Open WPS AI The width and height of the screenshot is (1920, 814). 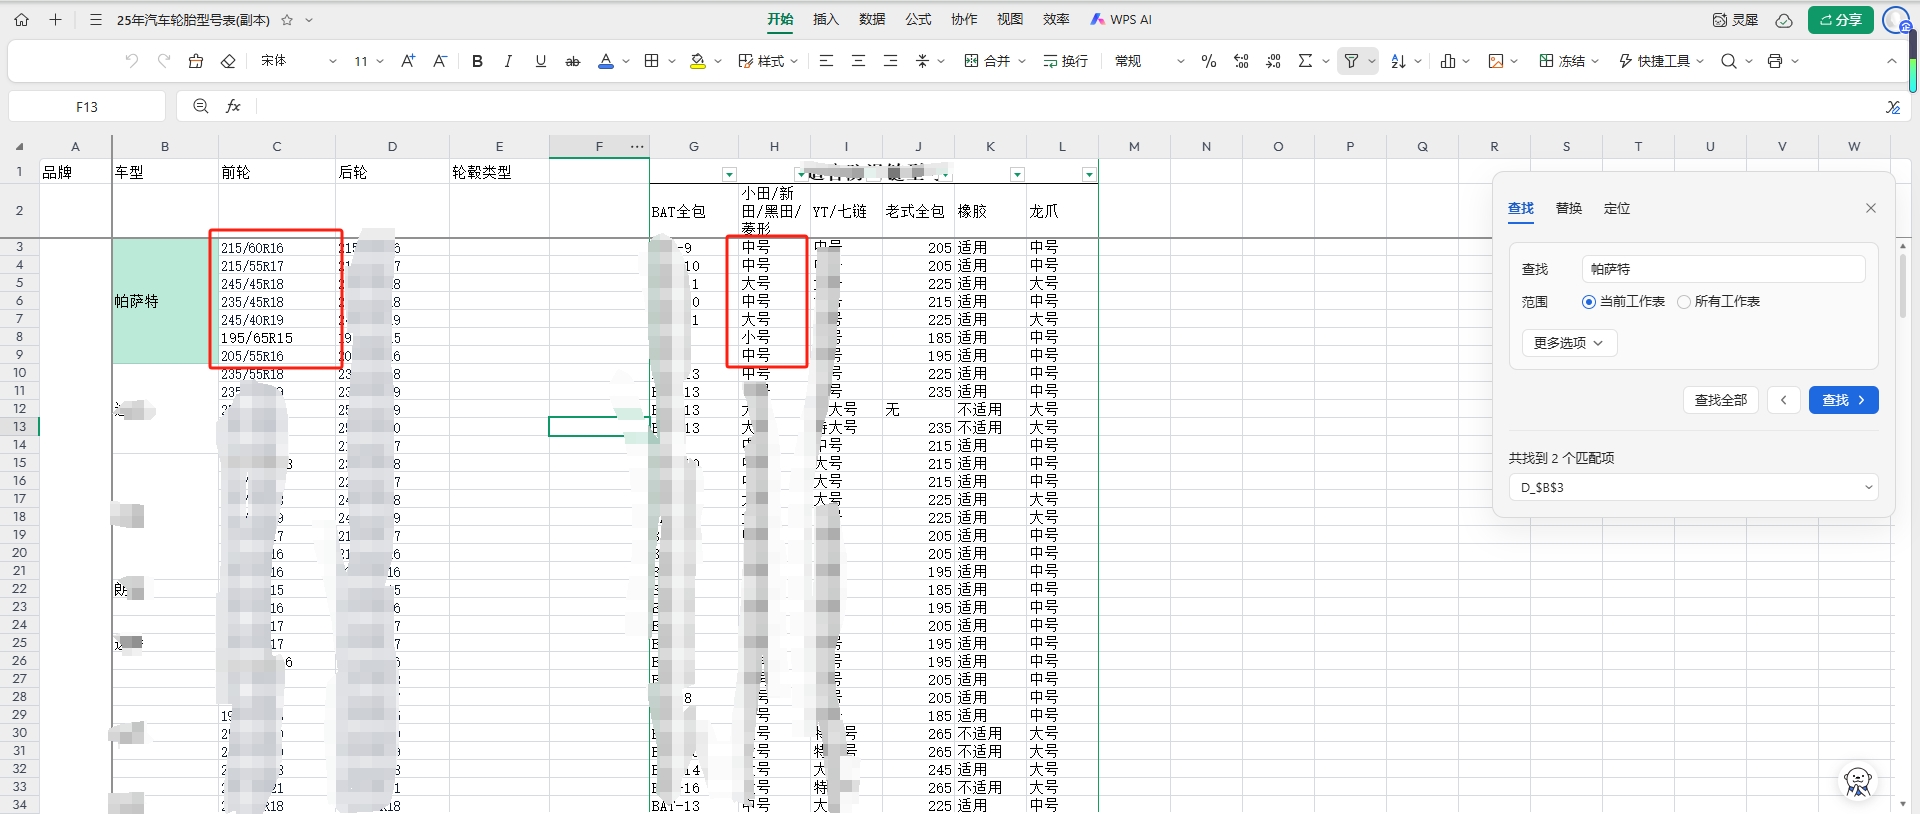(1121, 19)
